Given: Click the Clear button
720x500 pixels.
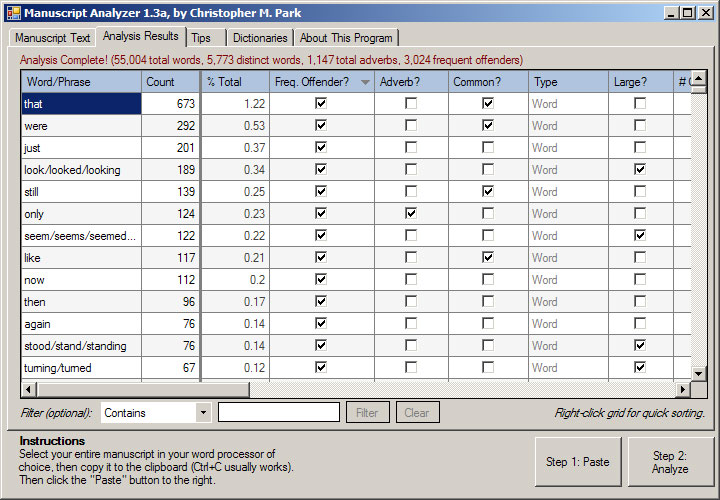Looking at the screenshot, I should tap(417, 412).
